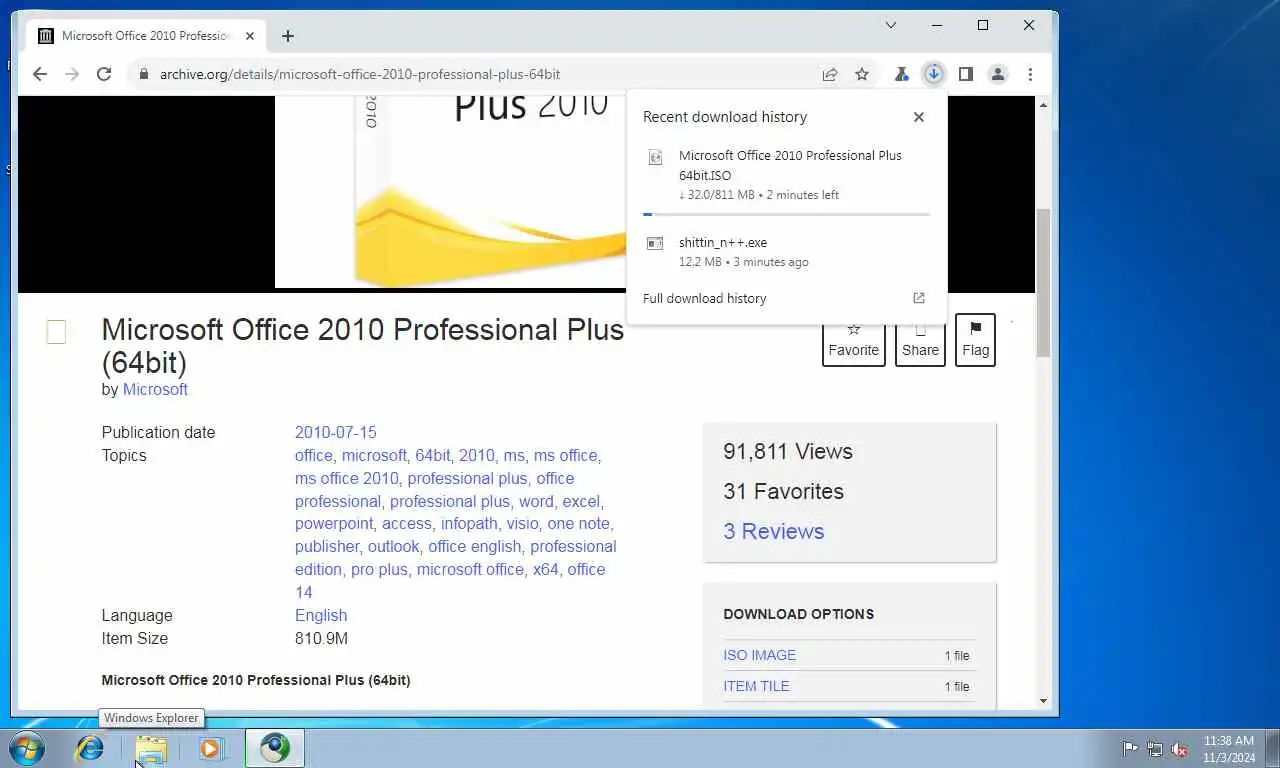Open the side panel icon
The image size is (1280, 768).
[966, 74]
